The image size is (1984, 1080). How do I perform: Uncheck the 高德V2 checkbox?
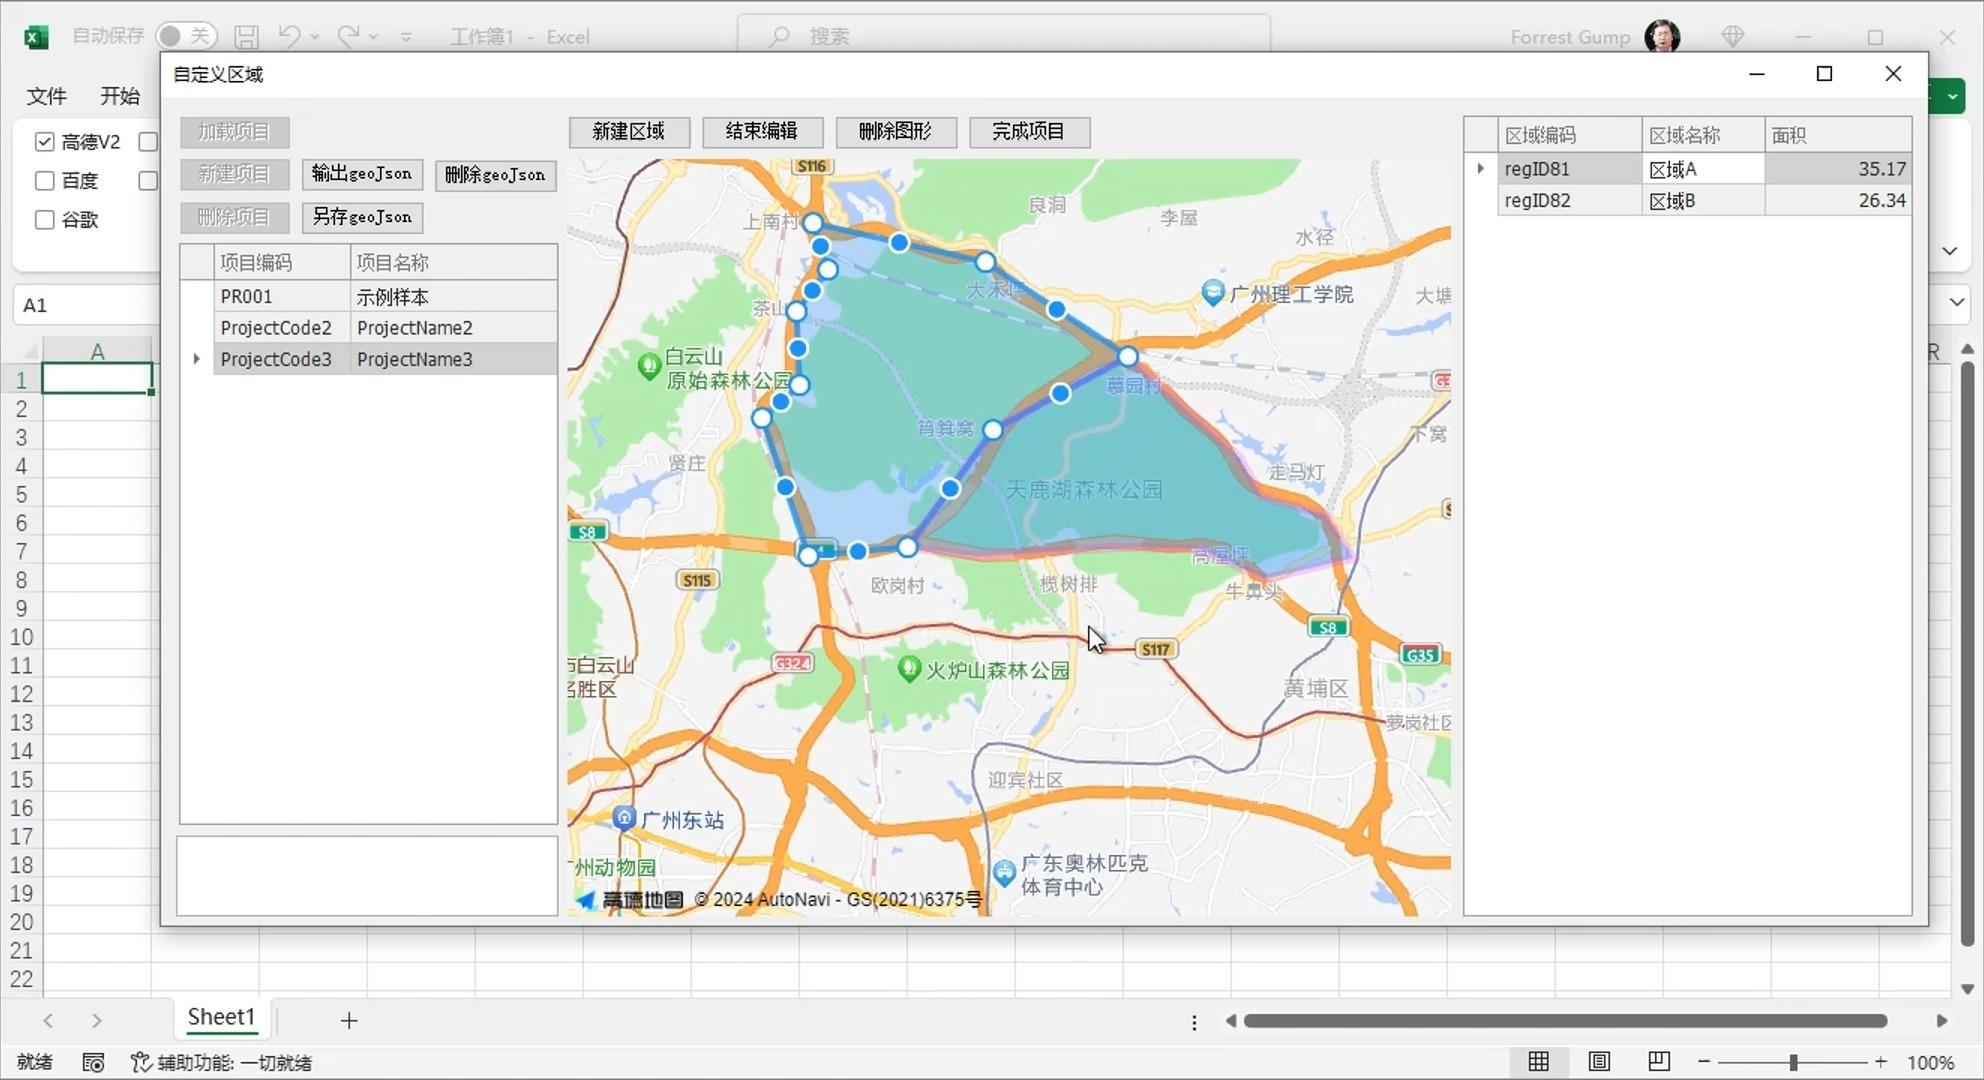point(44,141)
